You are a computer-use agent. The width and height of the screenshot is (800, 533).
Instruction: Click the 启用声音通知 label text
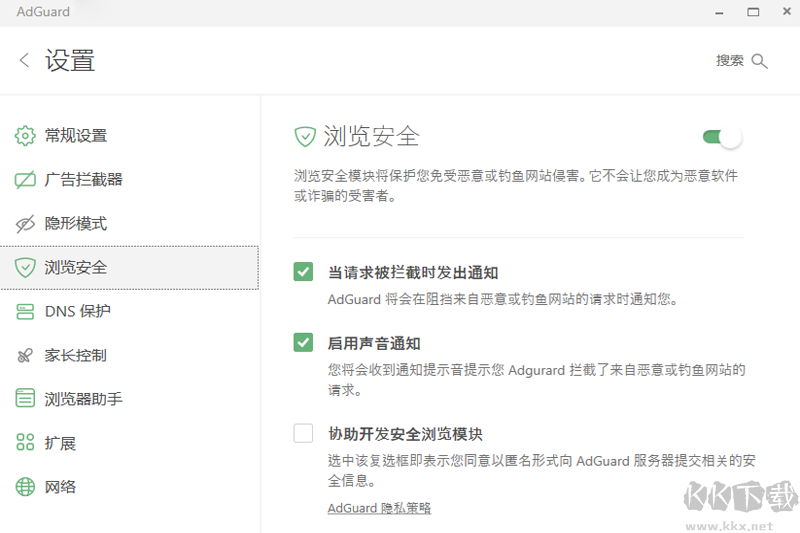374,343
